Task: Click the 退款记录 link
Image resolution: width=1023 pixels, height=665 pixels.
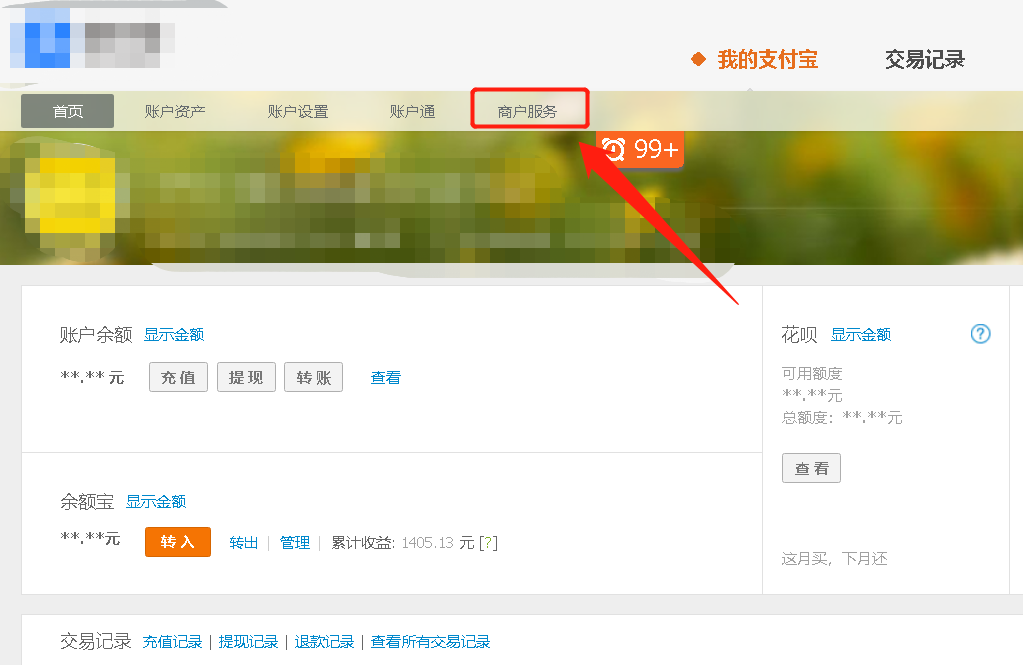Action: pos(324,643)
